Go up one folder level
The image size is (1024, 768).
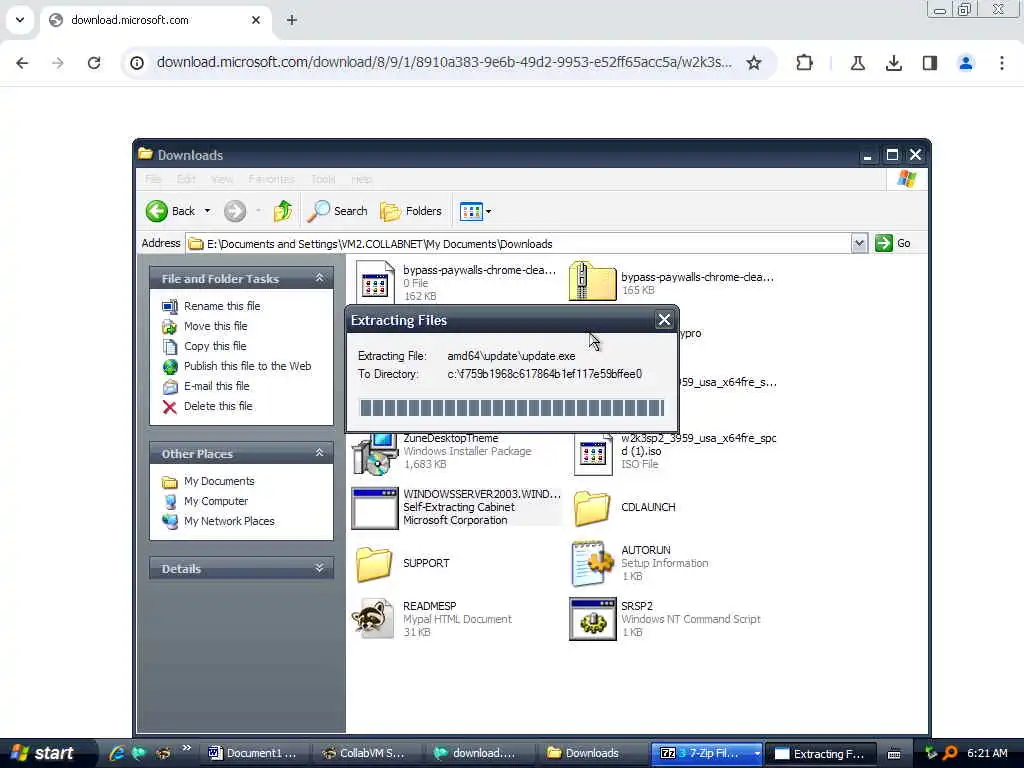[283, 211]
